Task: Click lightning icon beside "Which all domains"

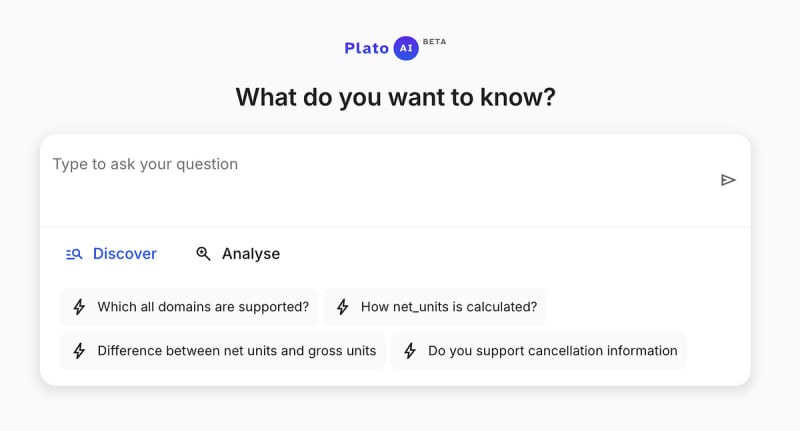Action: point(80,307)
